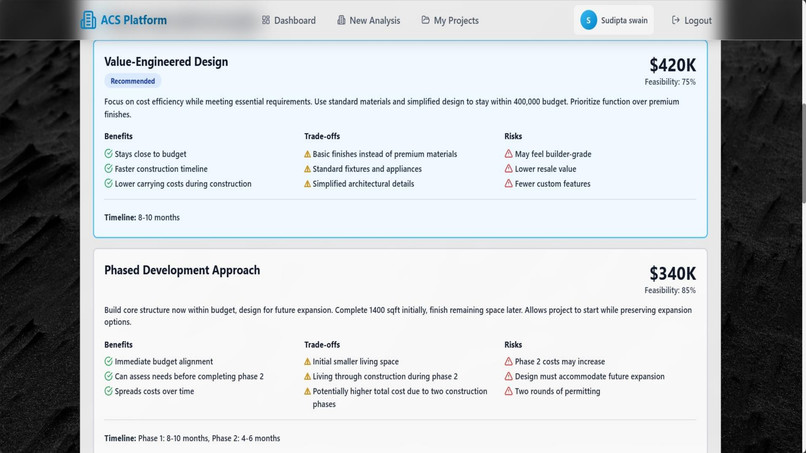Click warning icon beside Basic finishes trade-off
The width and height of the screenshot is (806, 453).
[x=307, y=154]
